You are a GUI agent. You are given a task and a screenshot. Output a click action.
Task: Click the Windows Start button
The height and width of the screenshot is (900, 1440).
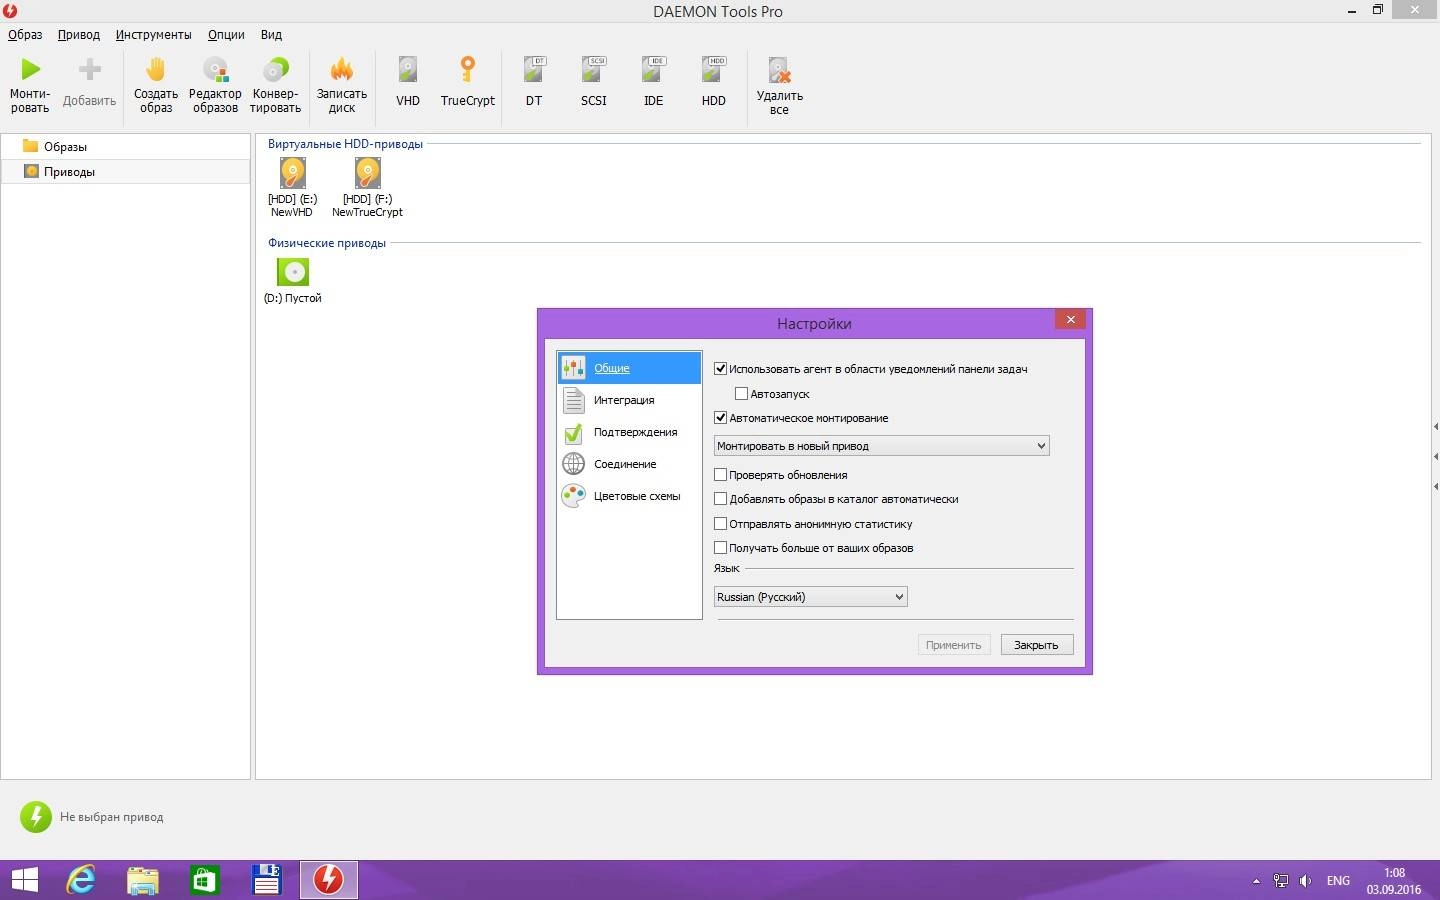[24, 880]
